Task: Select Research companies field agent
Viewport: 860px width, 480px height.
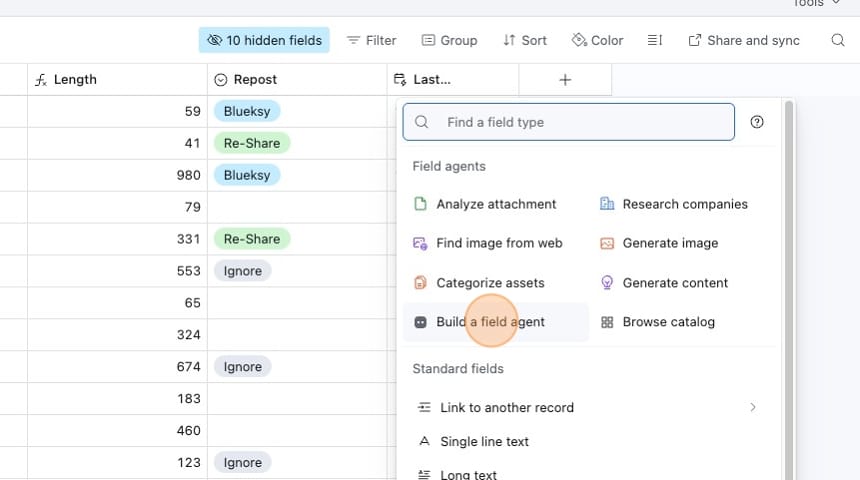Action: pyautogui.click(x=684, y=204)
